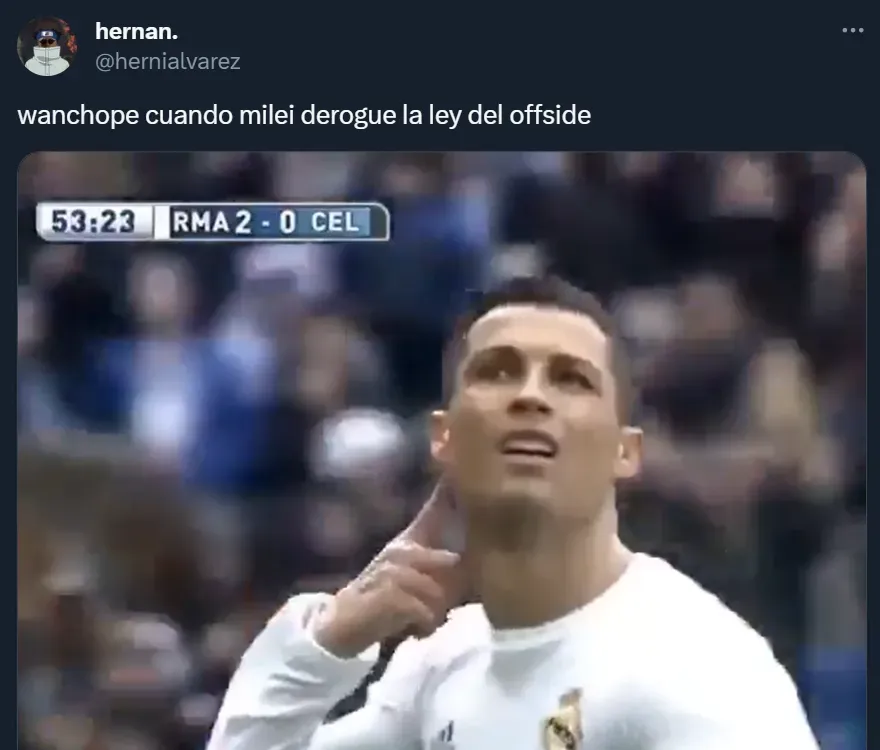The width and height of the screenshot is (880, 750).
Task: Click the 53:23 match timer in video
Action: 93,221
